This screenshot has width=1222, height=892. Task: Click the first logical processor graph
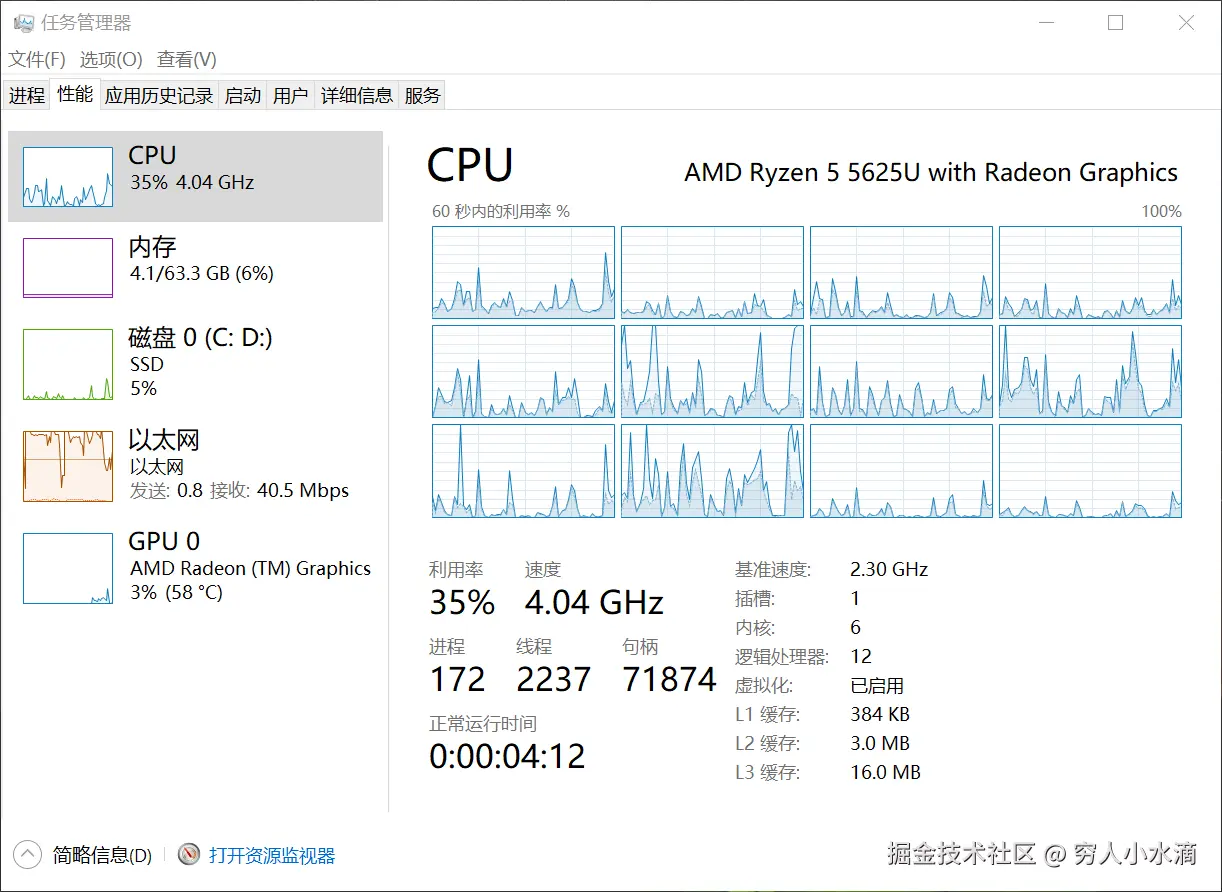pos(523,272)
